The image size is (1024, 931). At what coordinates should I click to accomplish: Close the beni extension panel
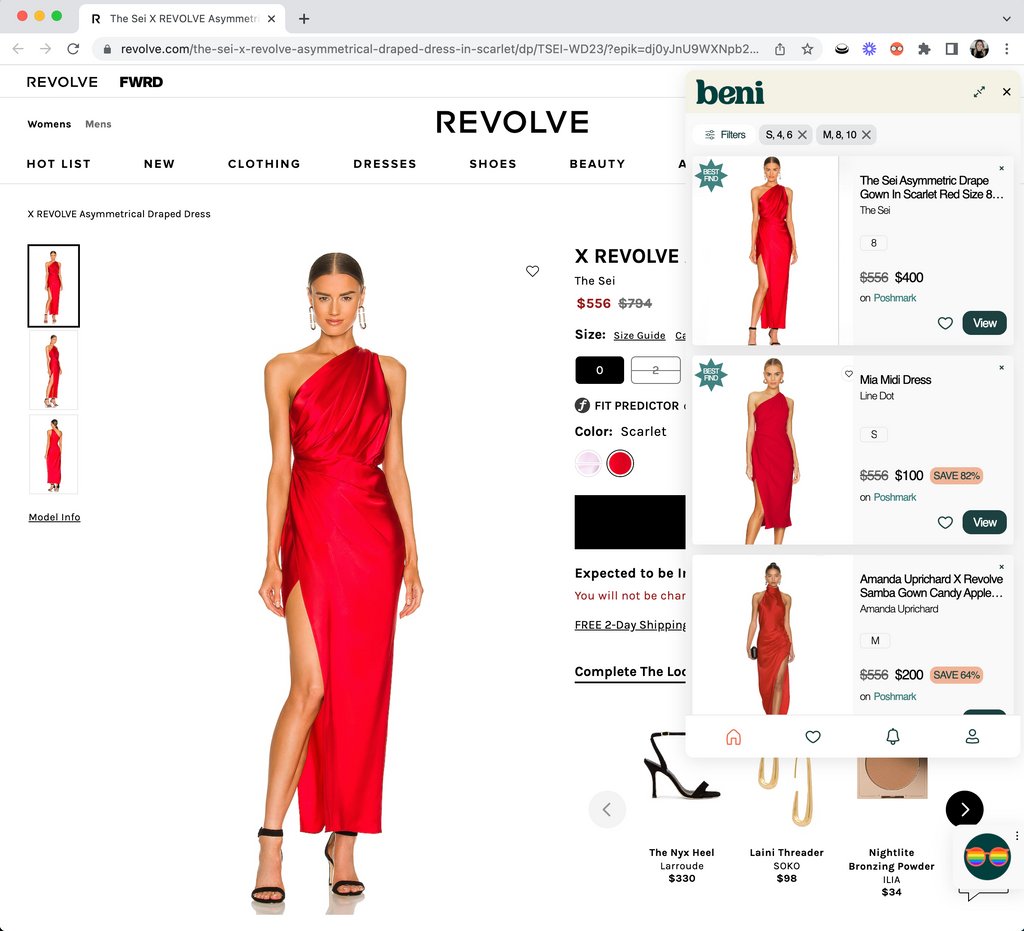point(1006,92)
